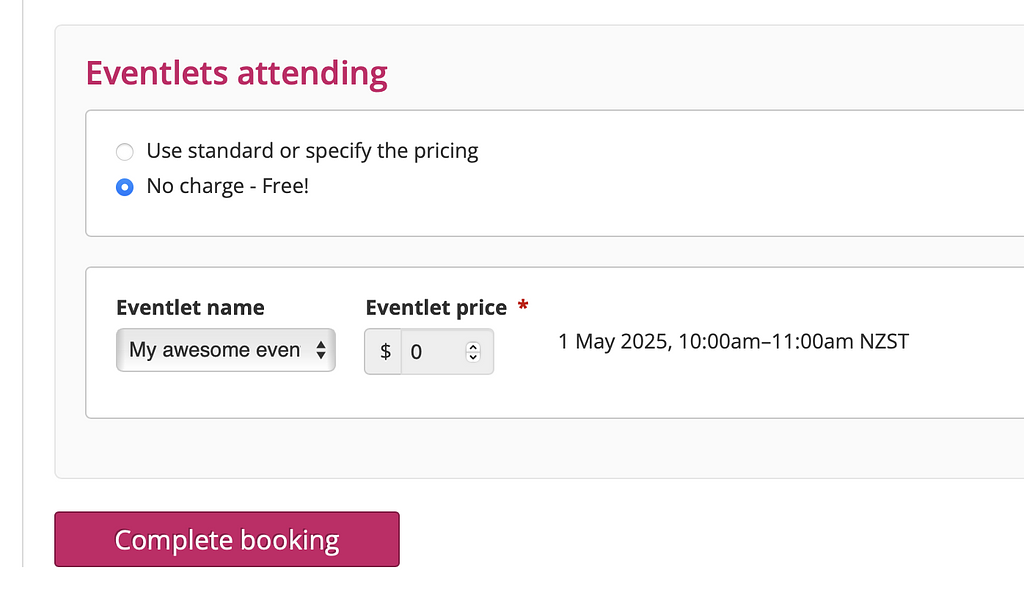Decrease Eventlet price with the down stepper arrow
Viewport: 1024px width, 590px height.
[x=474, y=357]
